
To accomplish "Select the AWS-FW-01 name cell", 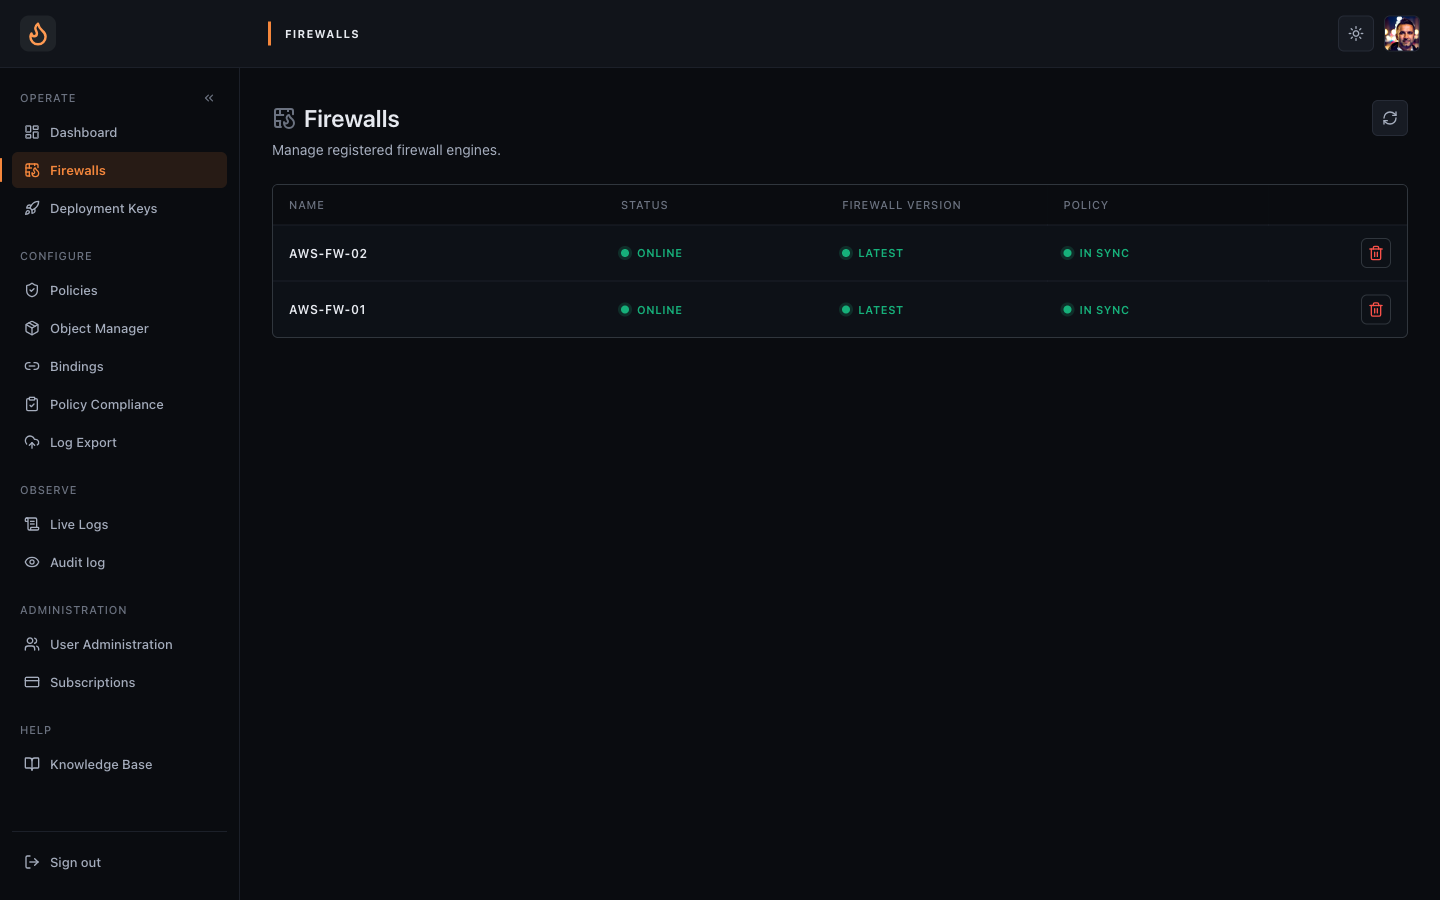I will [x=327, y=310].
